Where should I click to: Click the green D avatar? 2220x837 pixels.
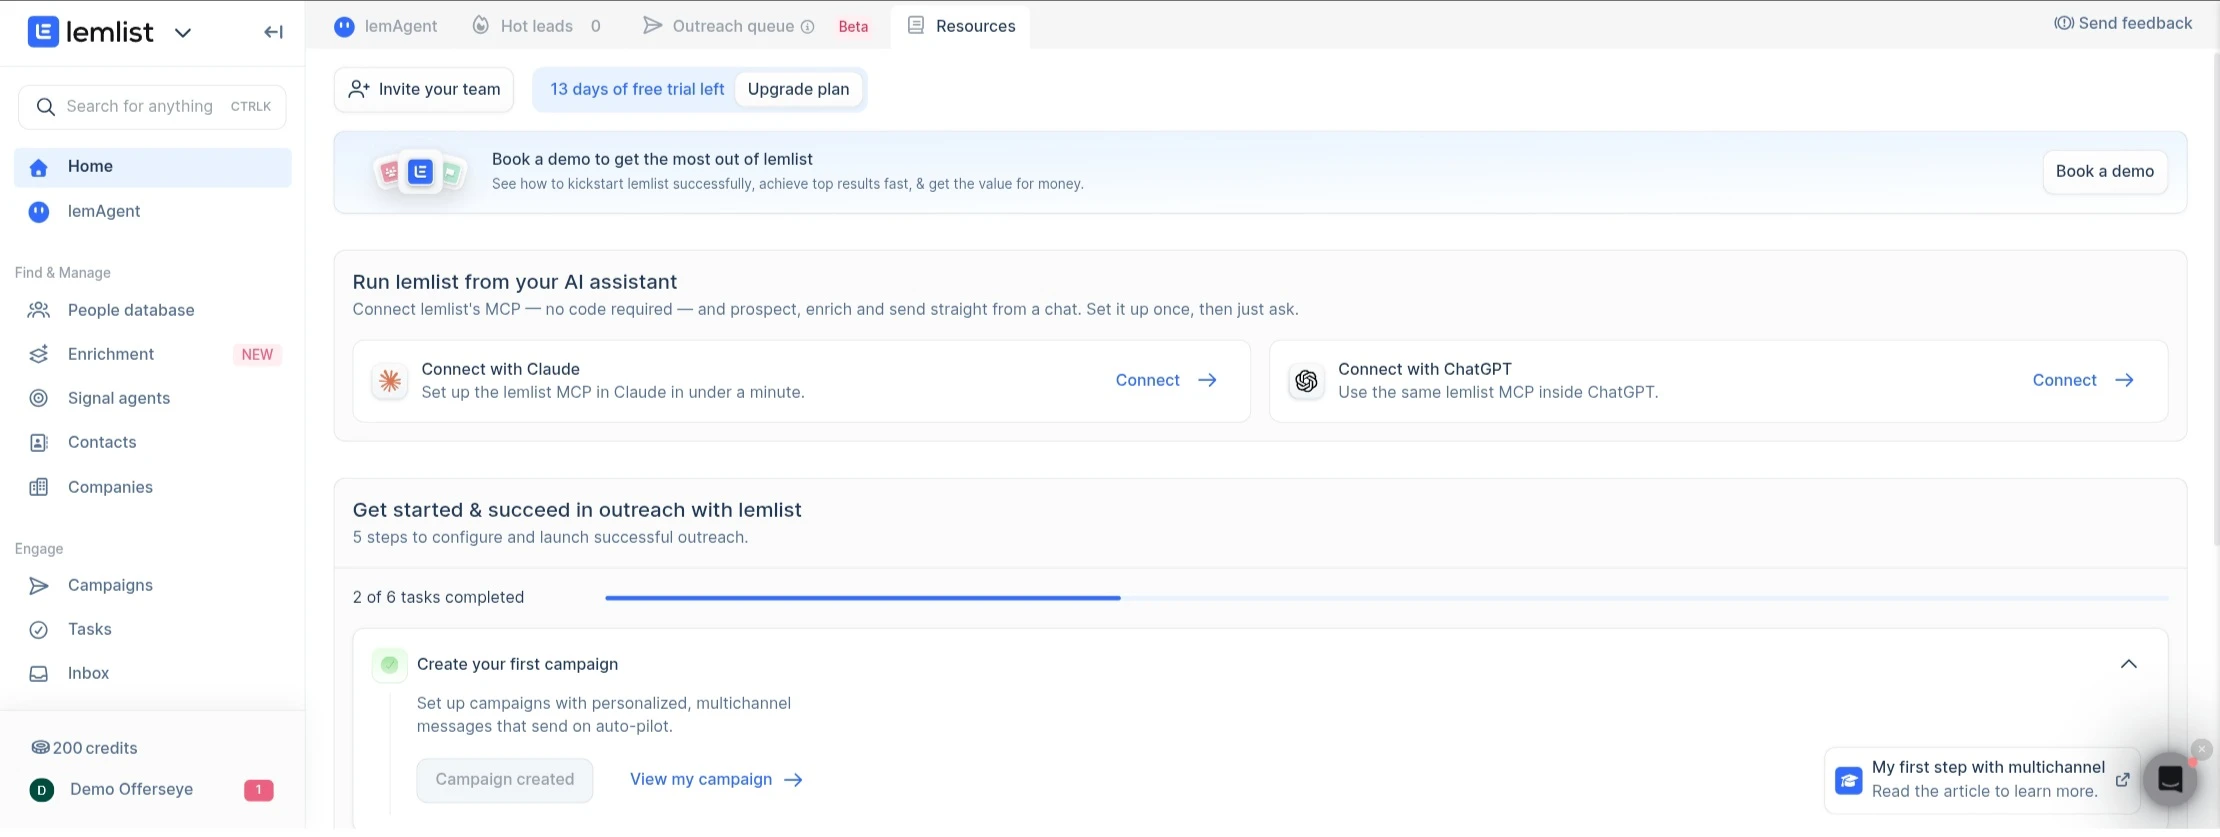(41, 790)
